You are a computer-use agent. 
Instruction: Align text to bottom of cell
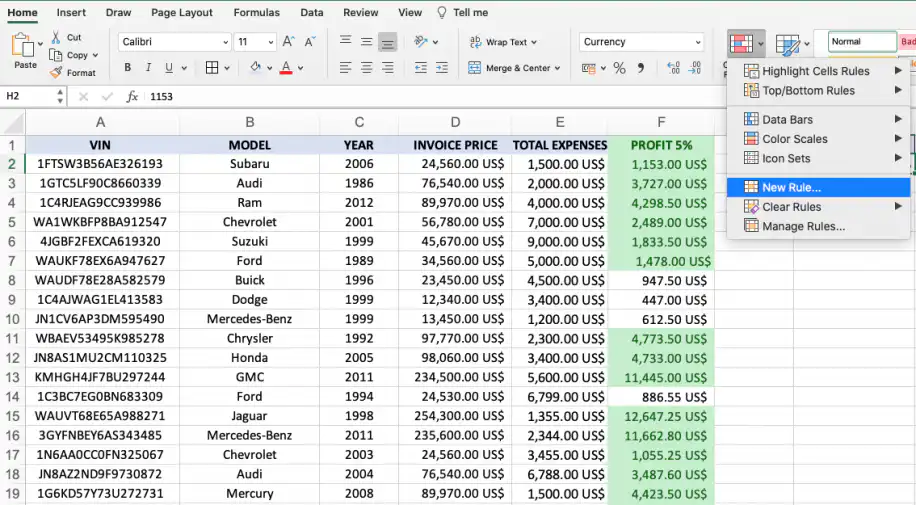click(x=387, y=42)
